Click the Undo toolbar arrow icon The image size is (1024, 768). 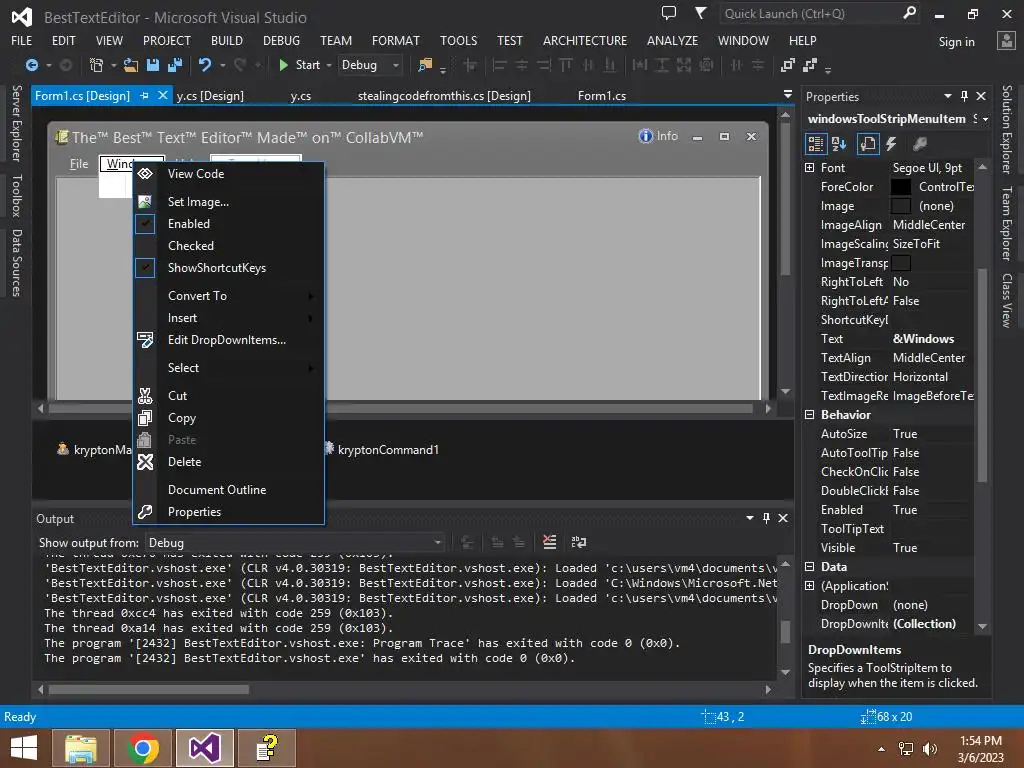pos(205,65)
